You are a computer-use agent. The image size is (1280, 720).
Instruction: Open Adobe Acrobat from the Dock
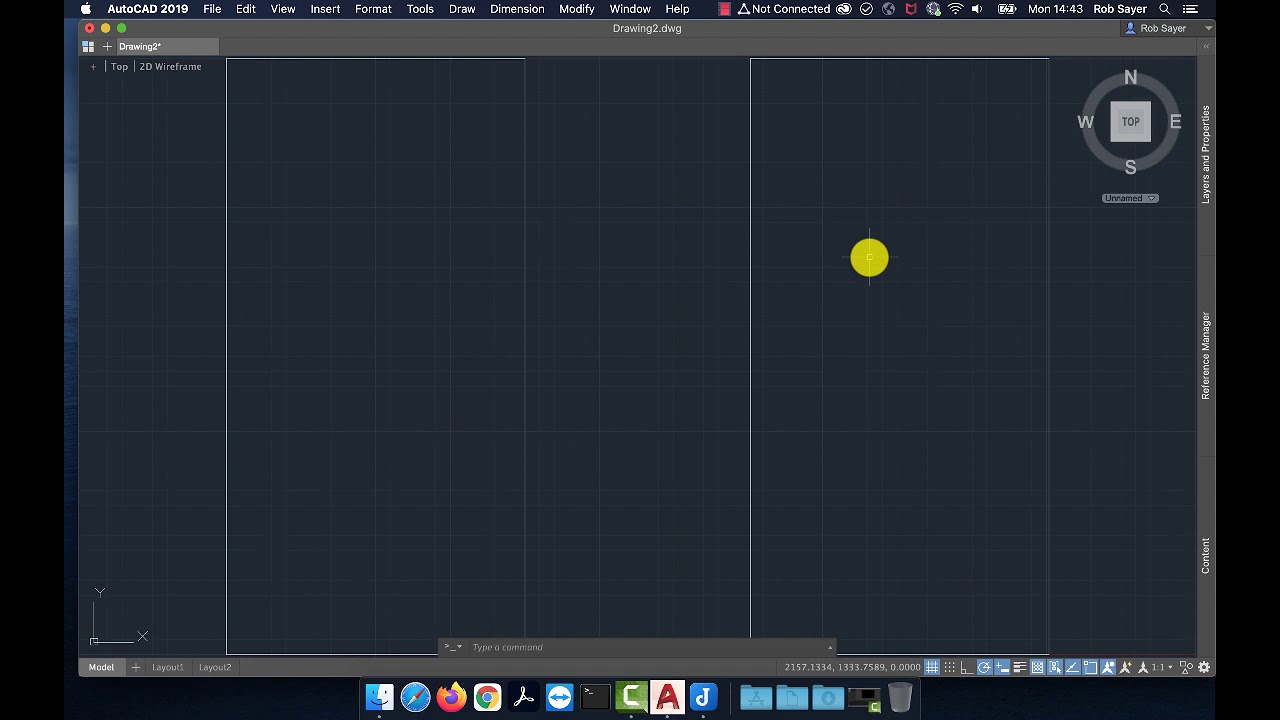point(524,697)
